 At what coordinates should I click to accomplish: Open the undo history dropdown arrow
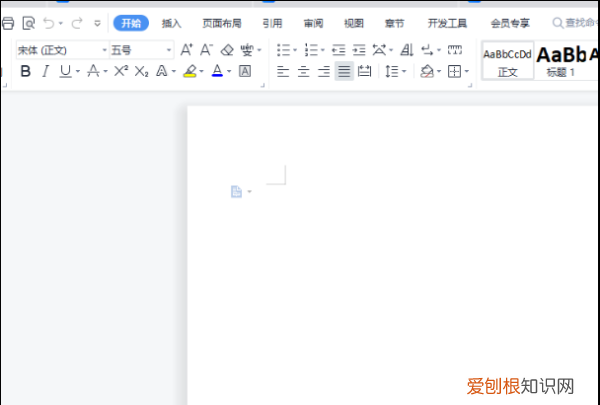pyautogui.click(x=60, y=24)
